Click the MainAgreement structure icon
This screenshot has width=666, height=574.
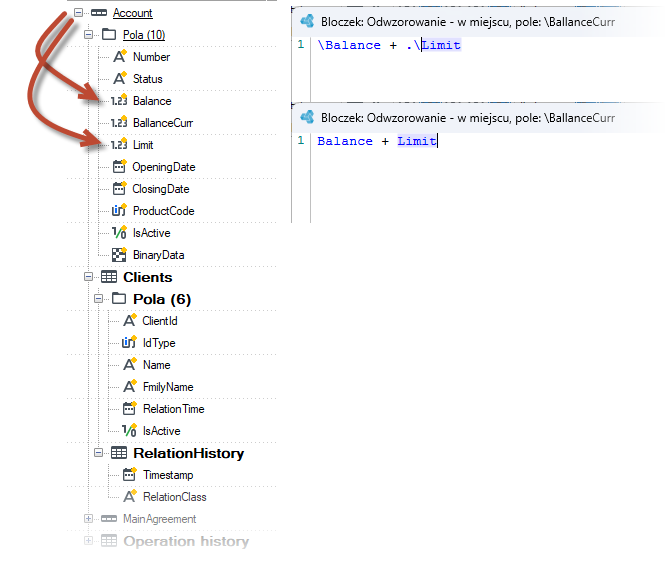coord(109,519)
